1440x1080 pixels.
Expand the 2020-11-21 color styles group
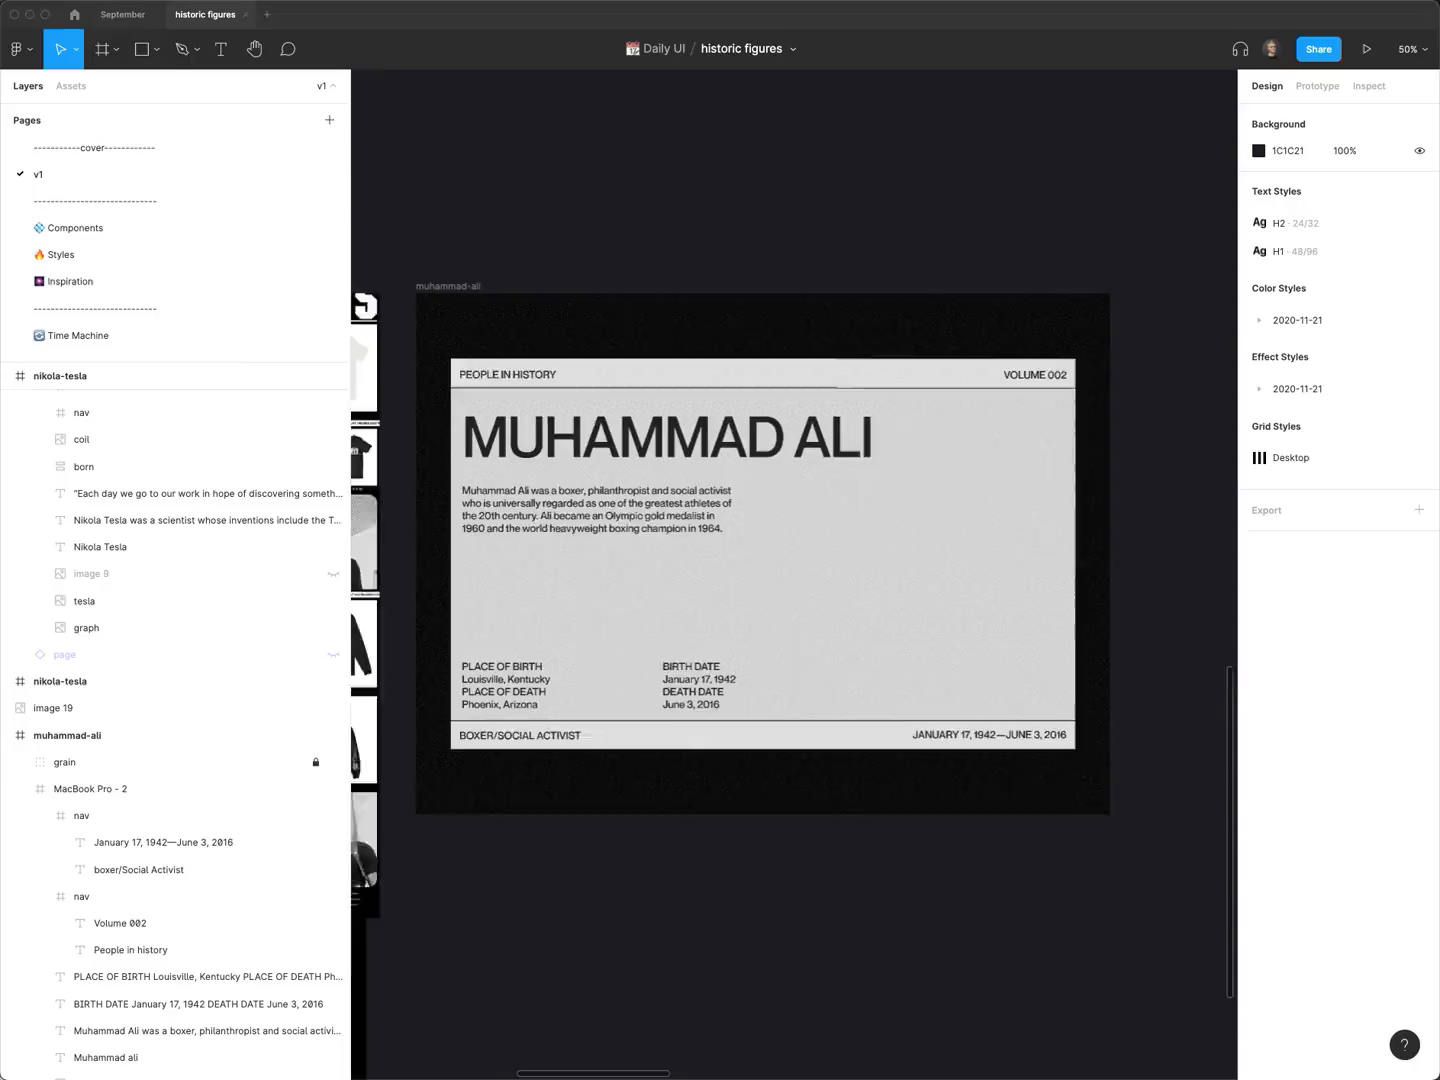point(1259,320)
